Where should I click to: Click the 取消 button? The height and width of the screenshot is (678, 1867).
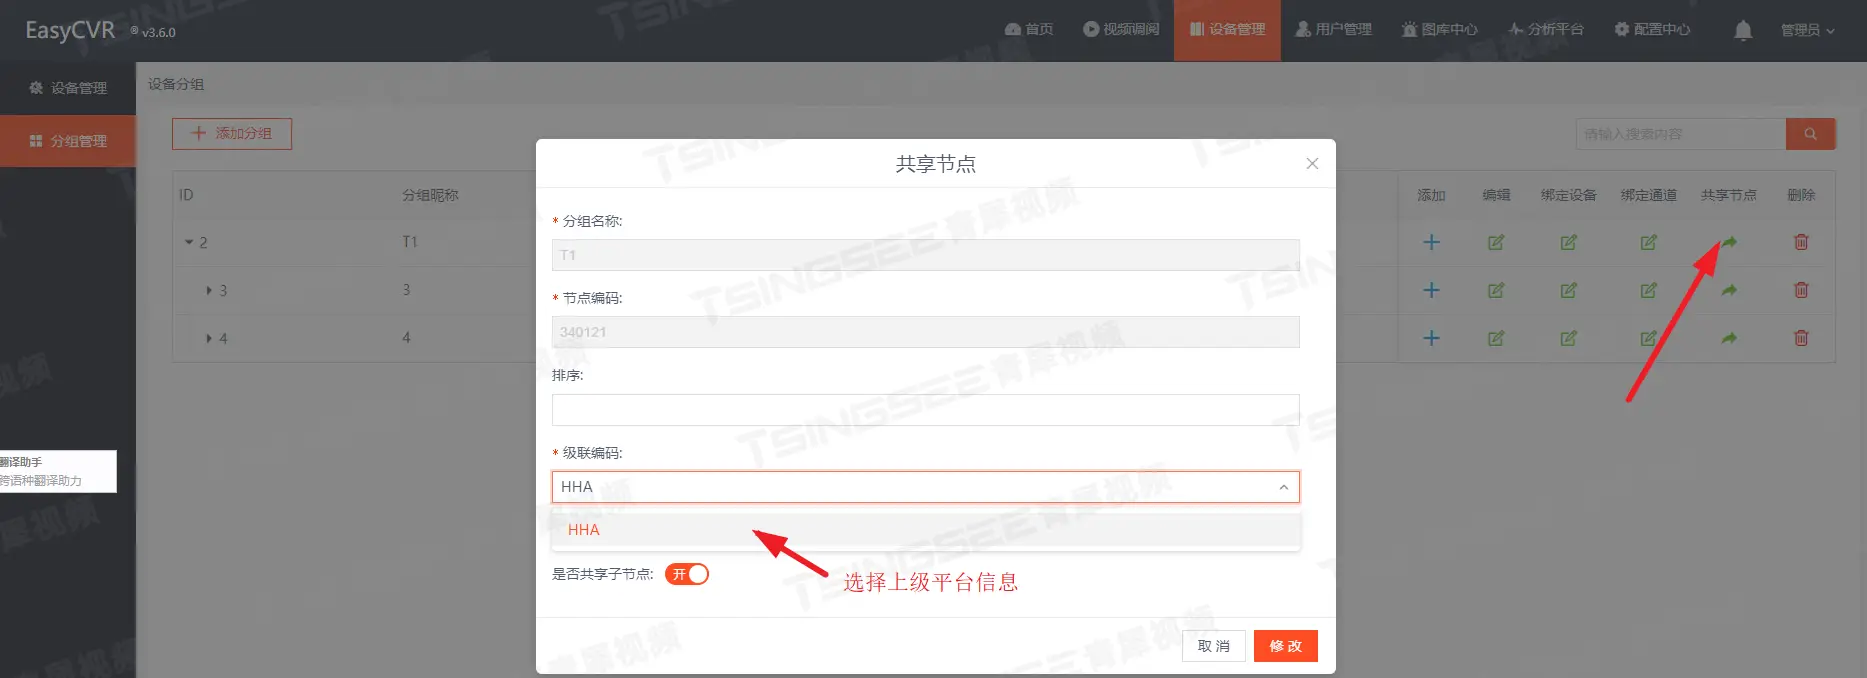(x=1214, y=646)
